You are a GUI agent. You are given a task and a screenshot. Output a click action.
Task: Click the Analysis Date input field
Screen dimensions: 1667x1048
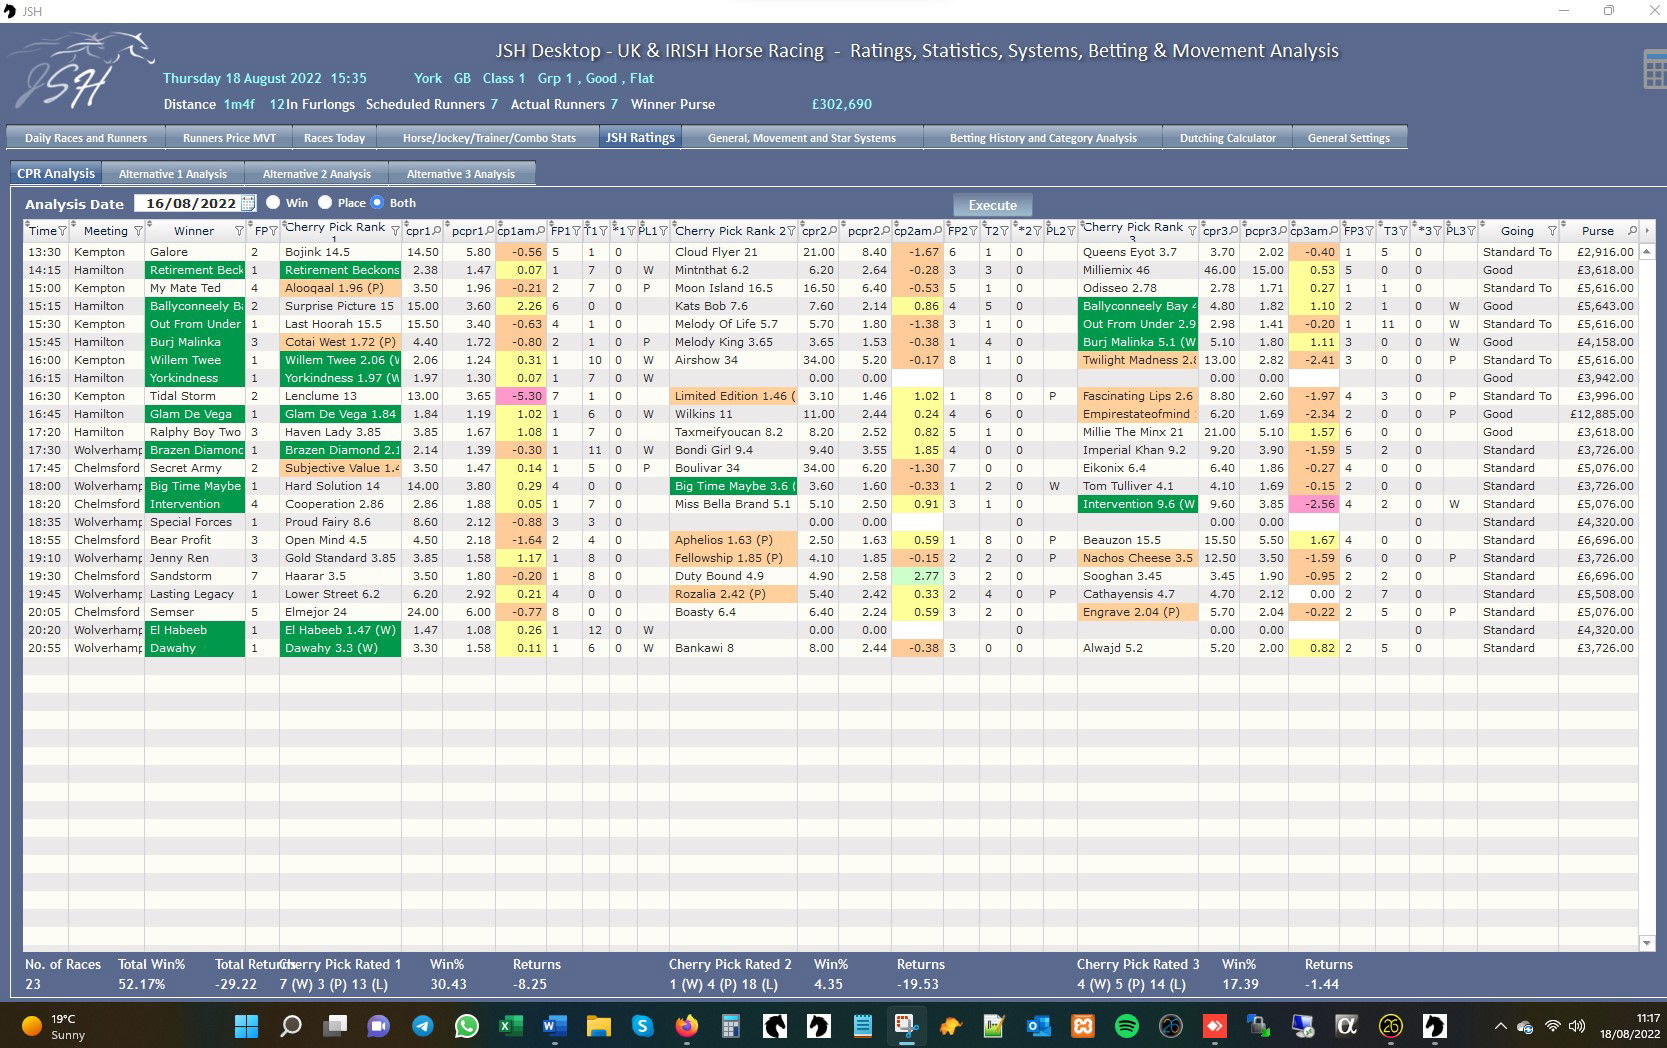[190, 203]
